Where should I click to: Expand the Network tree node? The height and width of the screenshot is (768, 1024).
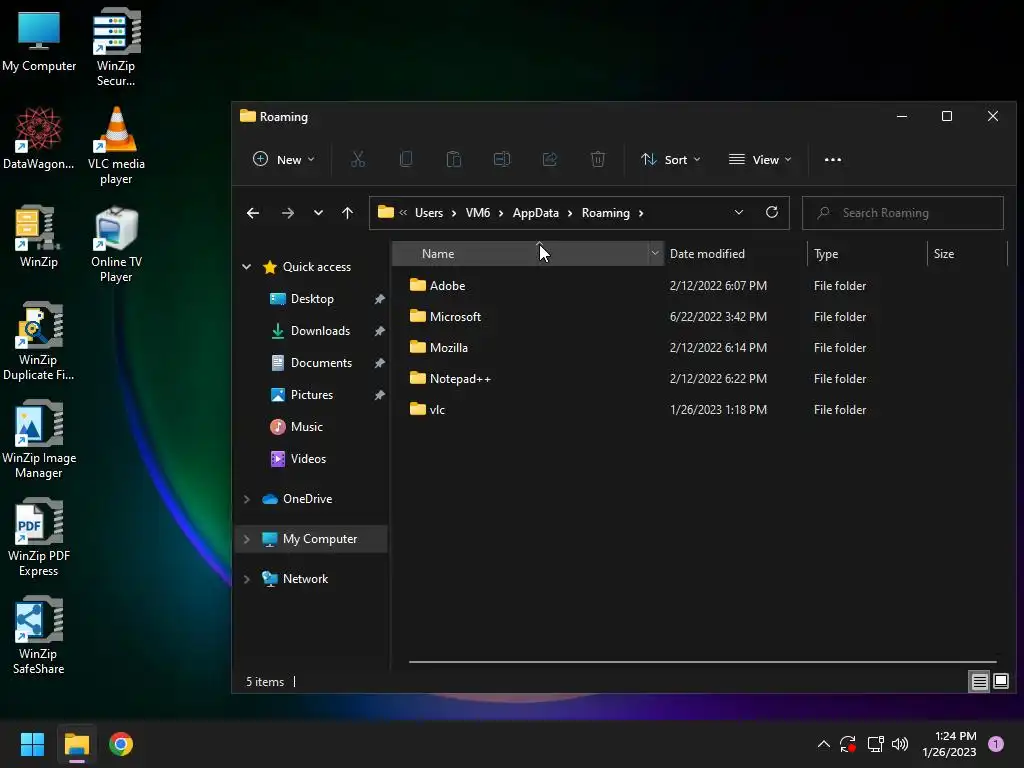[x=247, y=579]
